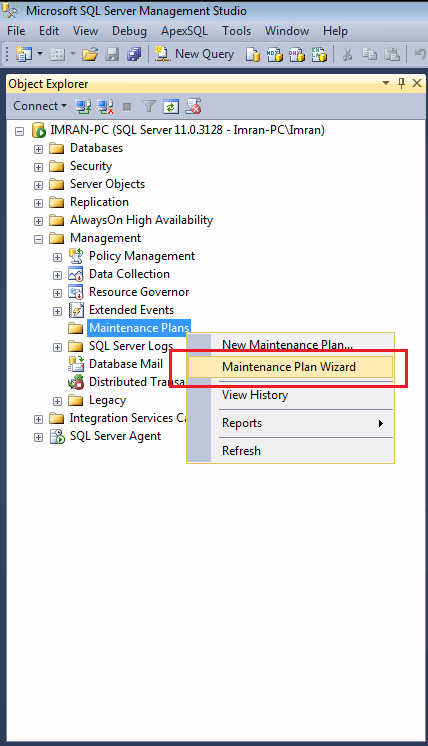Open the Help menu
This screenshot has width=428, height=746.
point(335,31)
